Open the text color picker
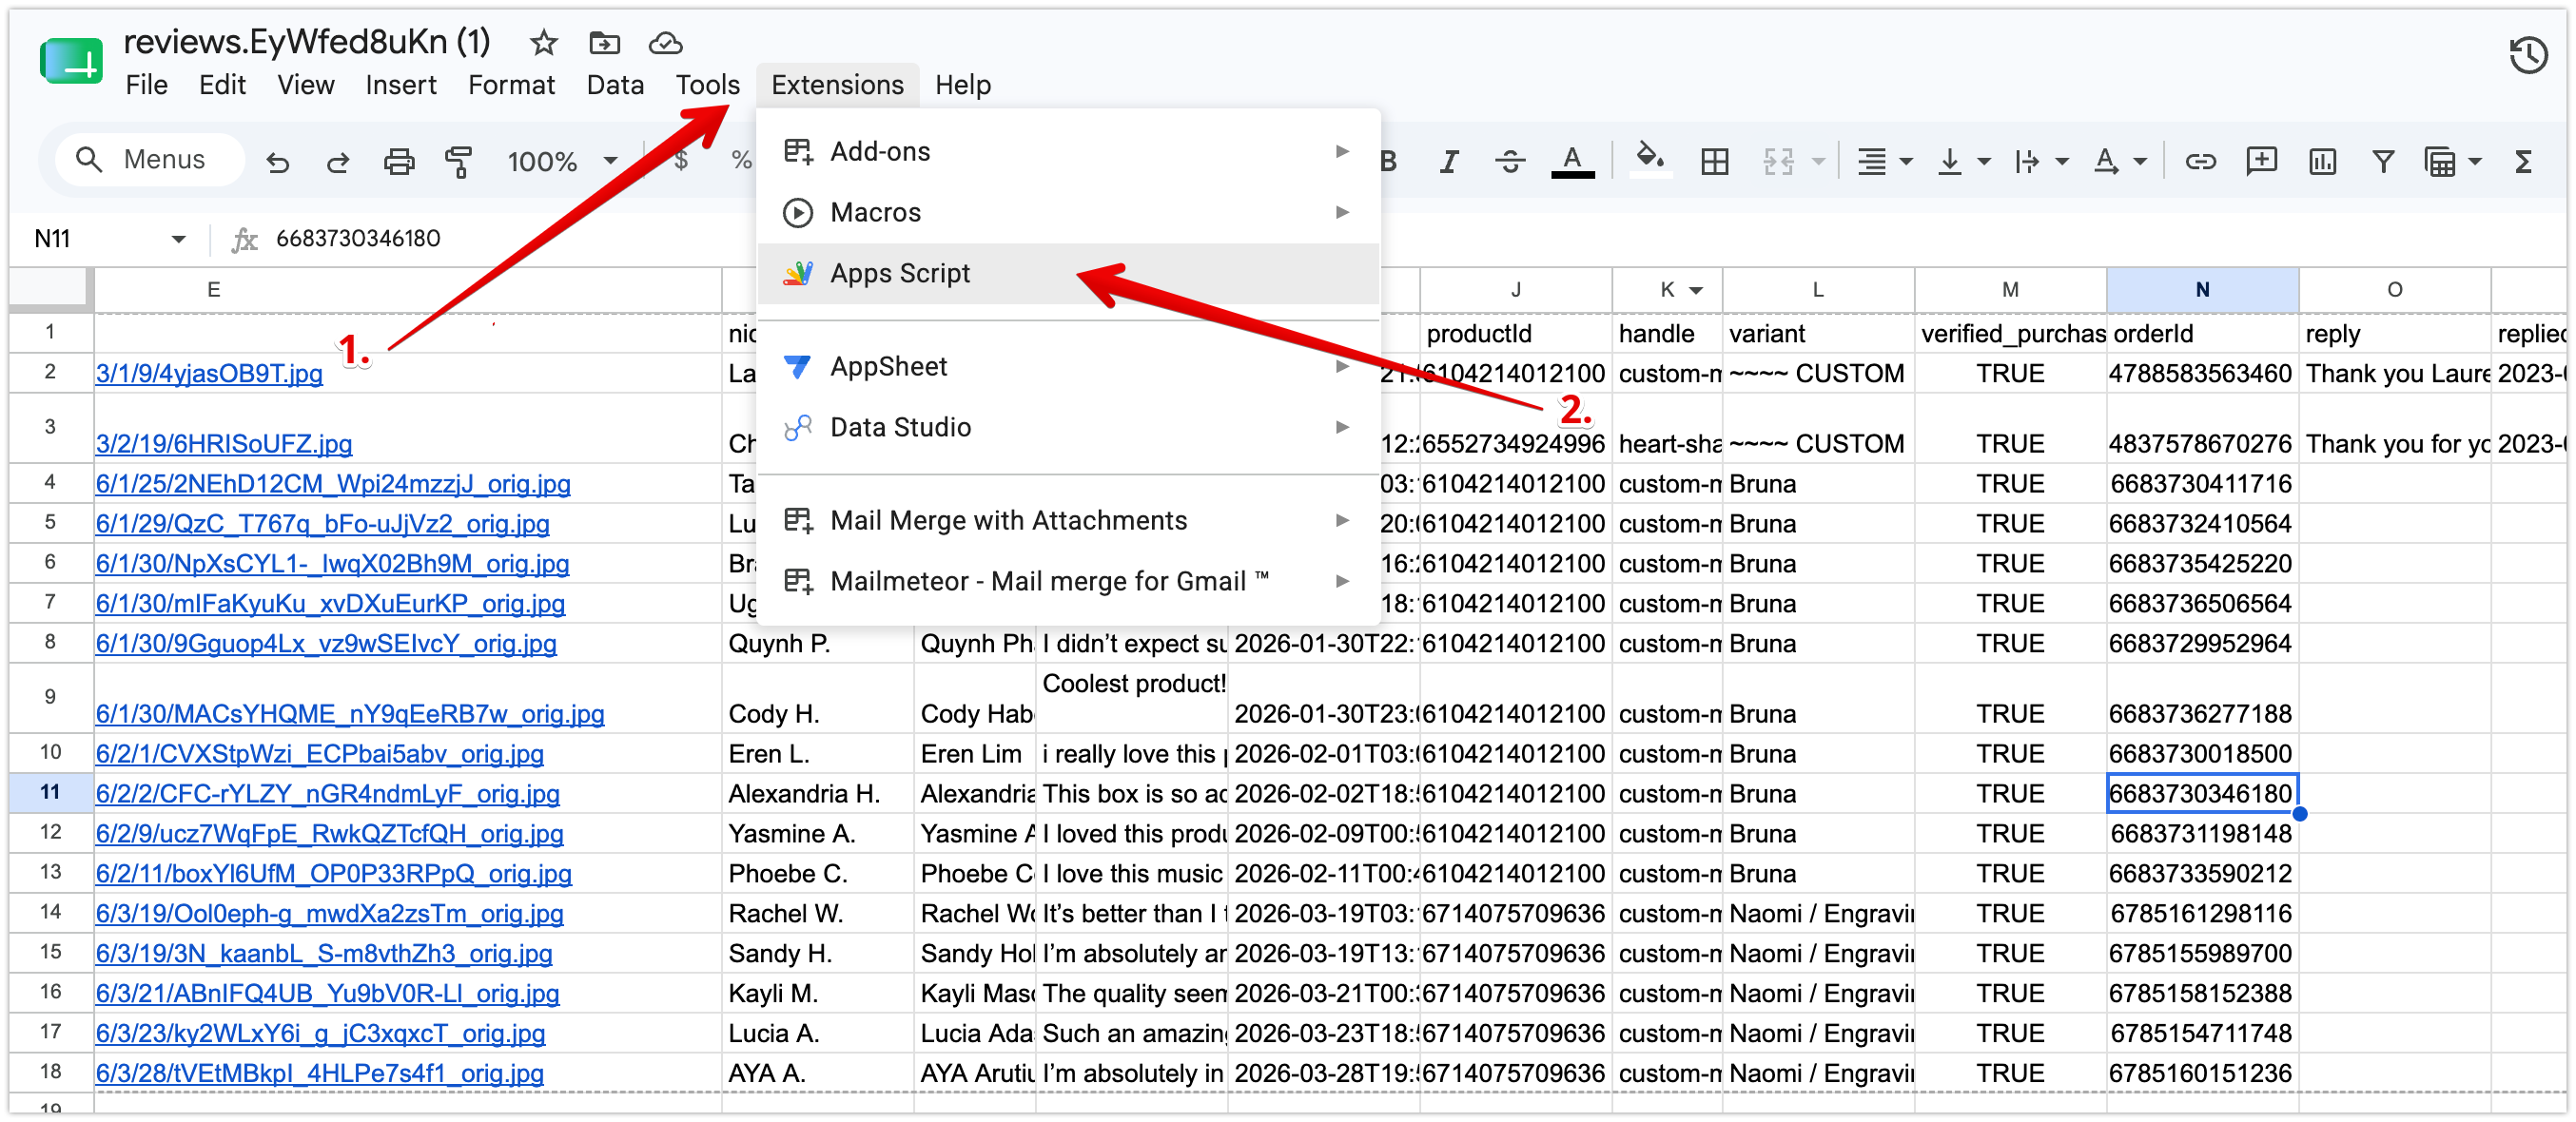This screenshot has height=1122, width=2576. coord(1571,161)
